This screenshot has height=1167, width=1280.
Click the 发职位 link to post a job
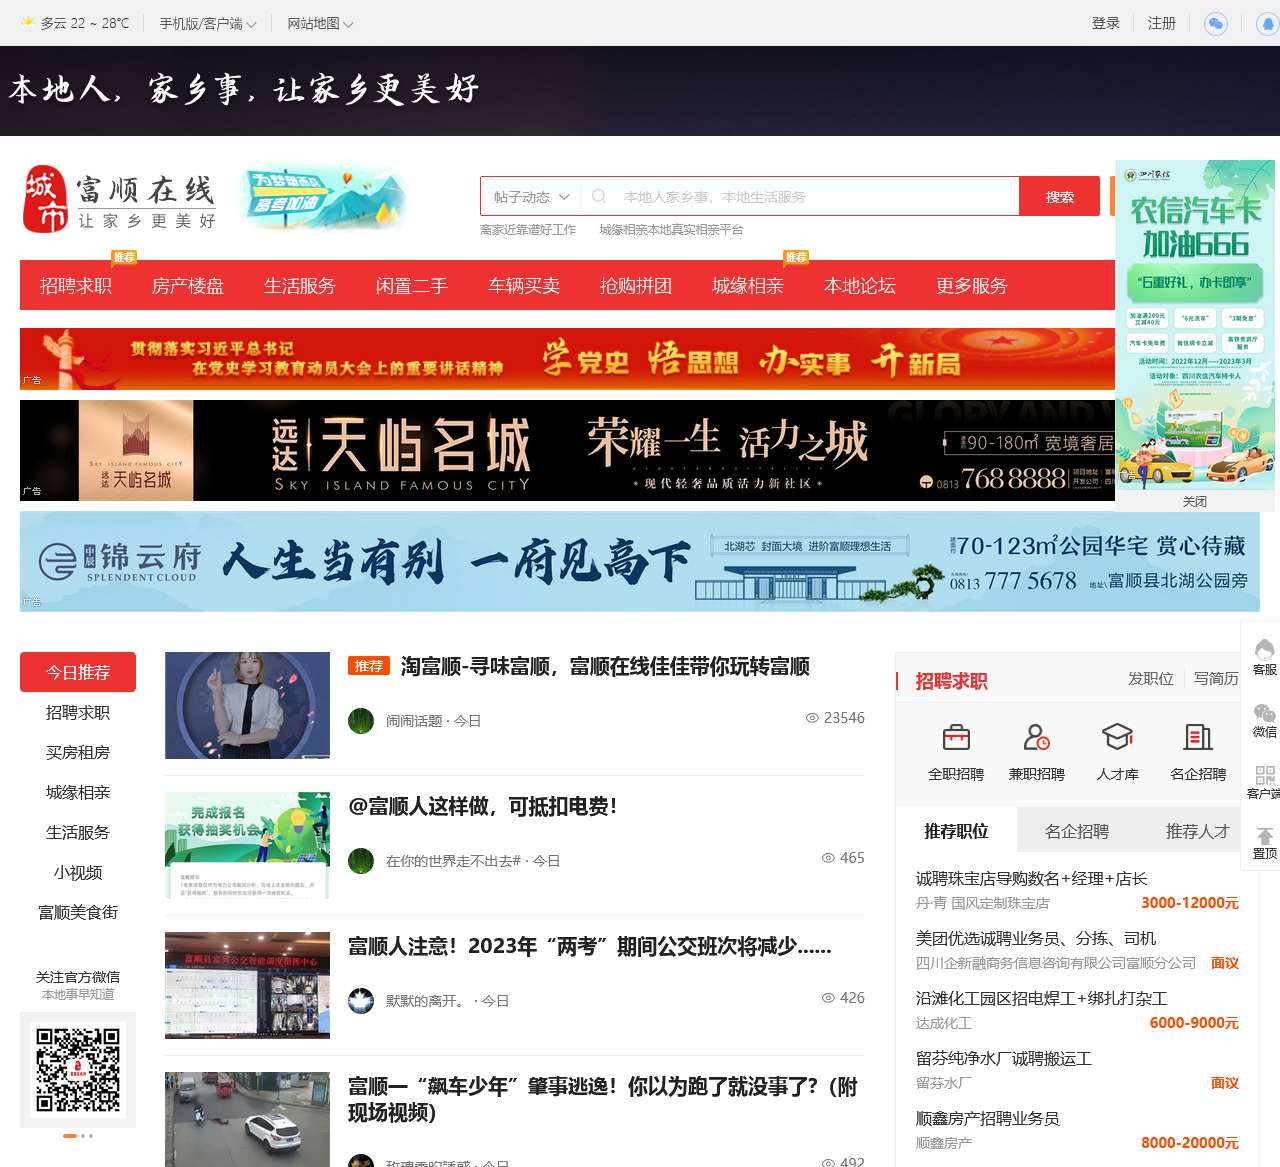(x=1151, y=678)
